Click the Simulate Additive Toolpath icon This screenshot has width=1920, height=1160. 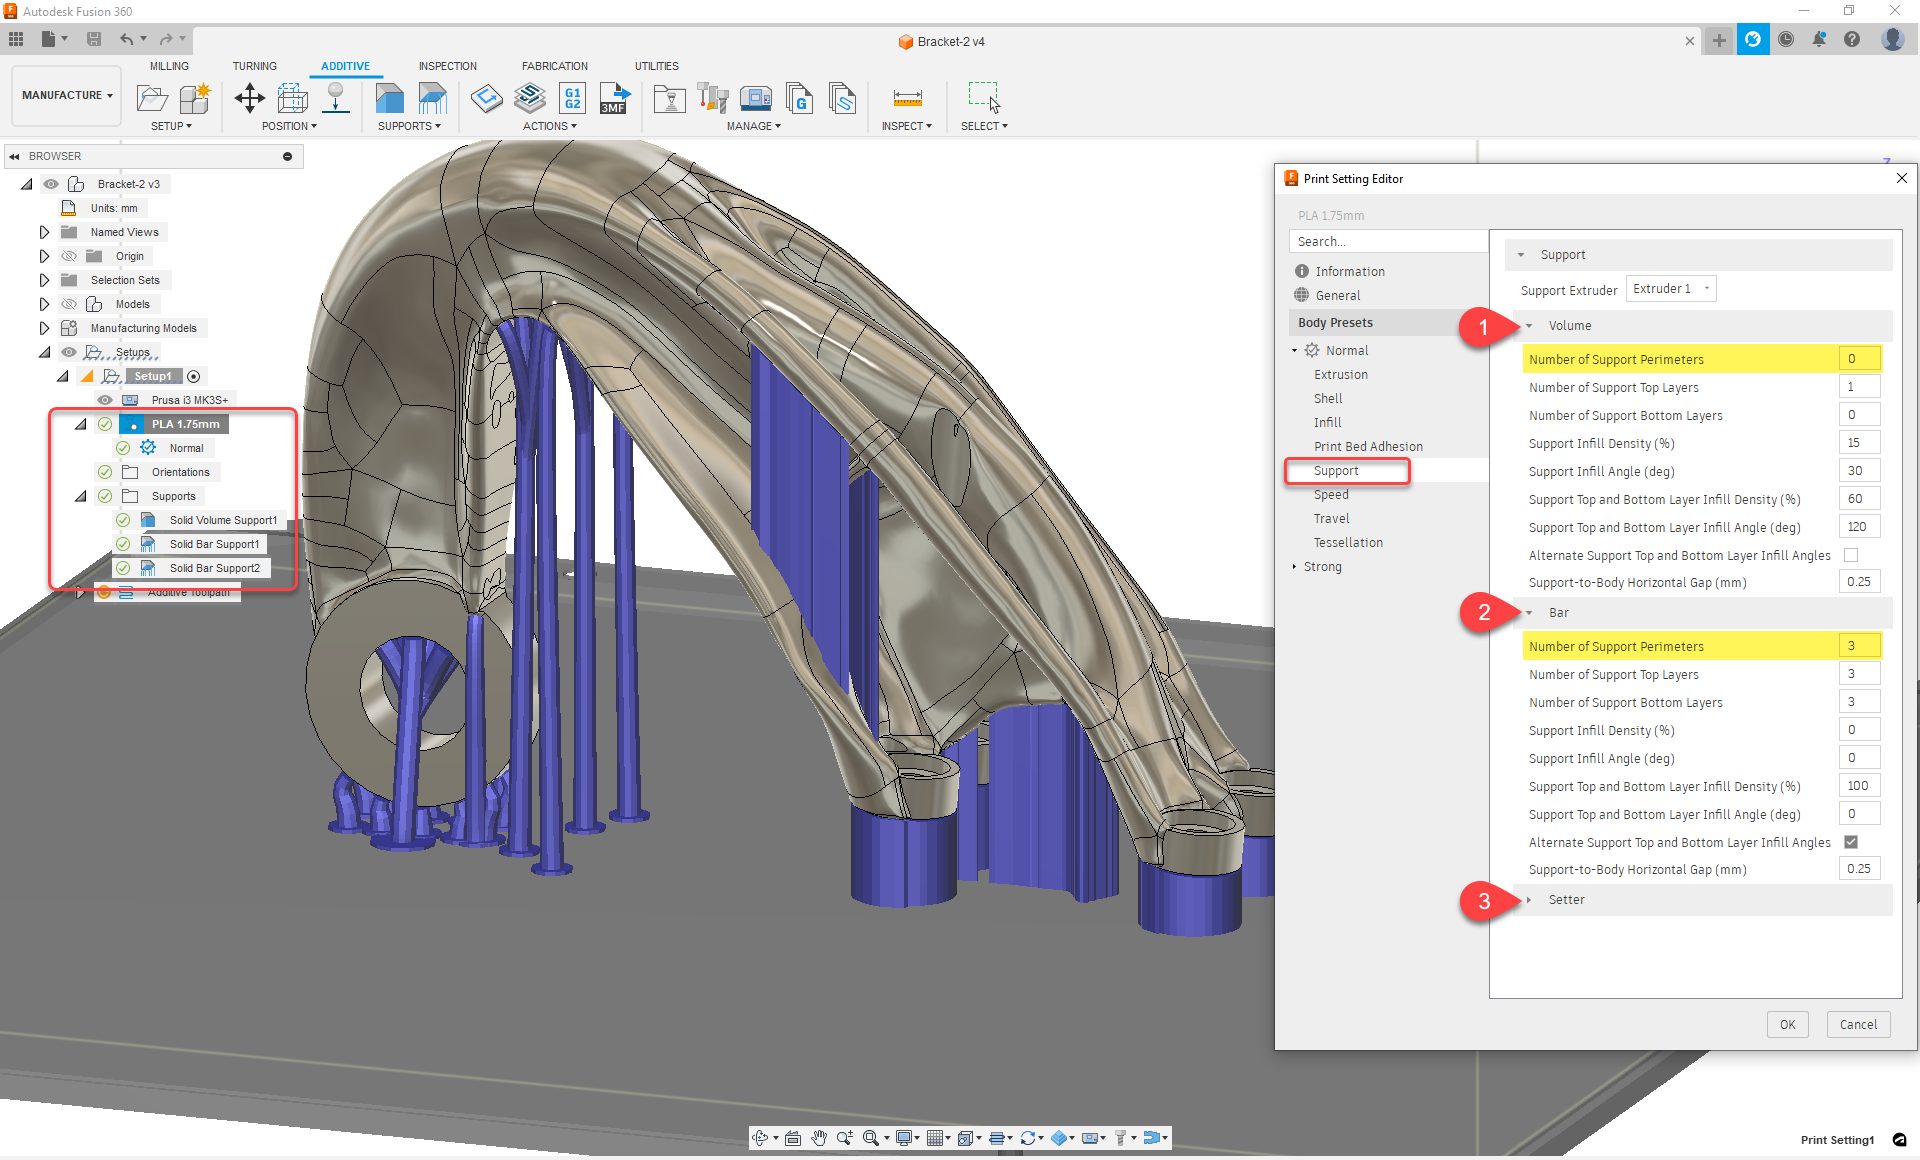coord(530,98)
